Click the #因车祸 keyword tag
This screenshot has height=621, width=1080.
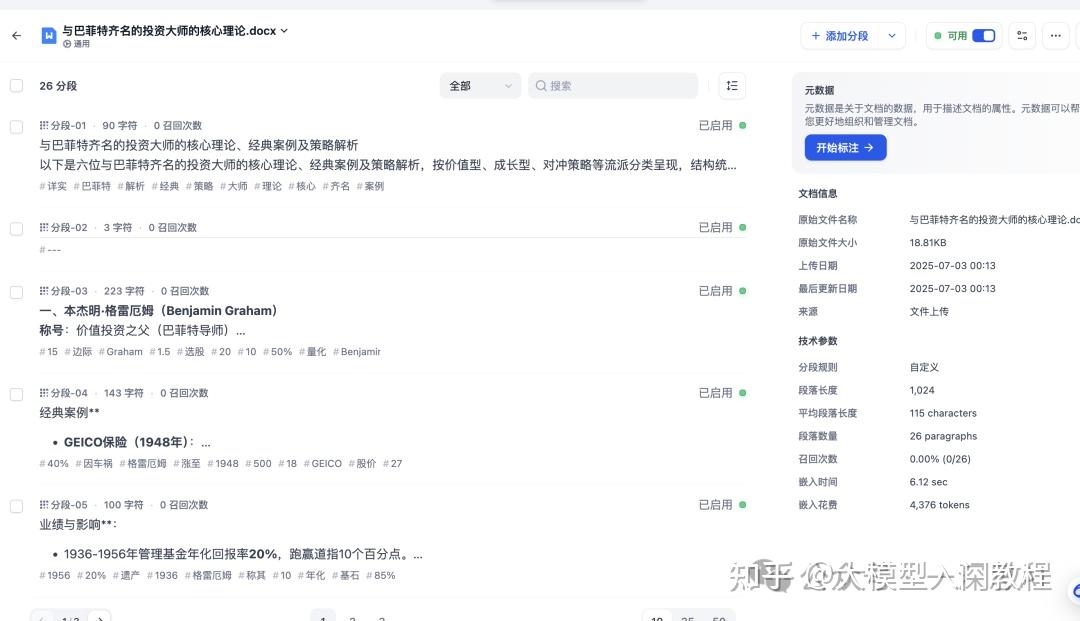point(94,463)
